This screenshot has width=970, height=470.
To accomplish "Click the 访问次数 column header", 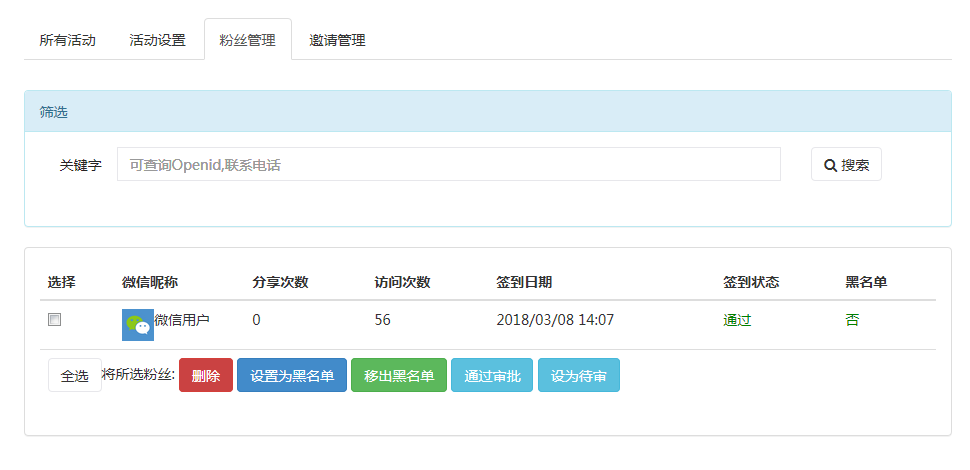I will (x=402, y=283).
